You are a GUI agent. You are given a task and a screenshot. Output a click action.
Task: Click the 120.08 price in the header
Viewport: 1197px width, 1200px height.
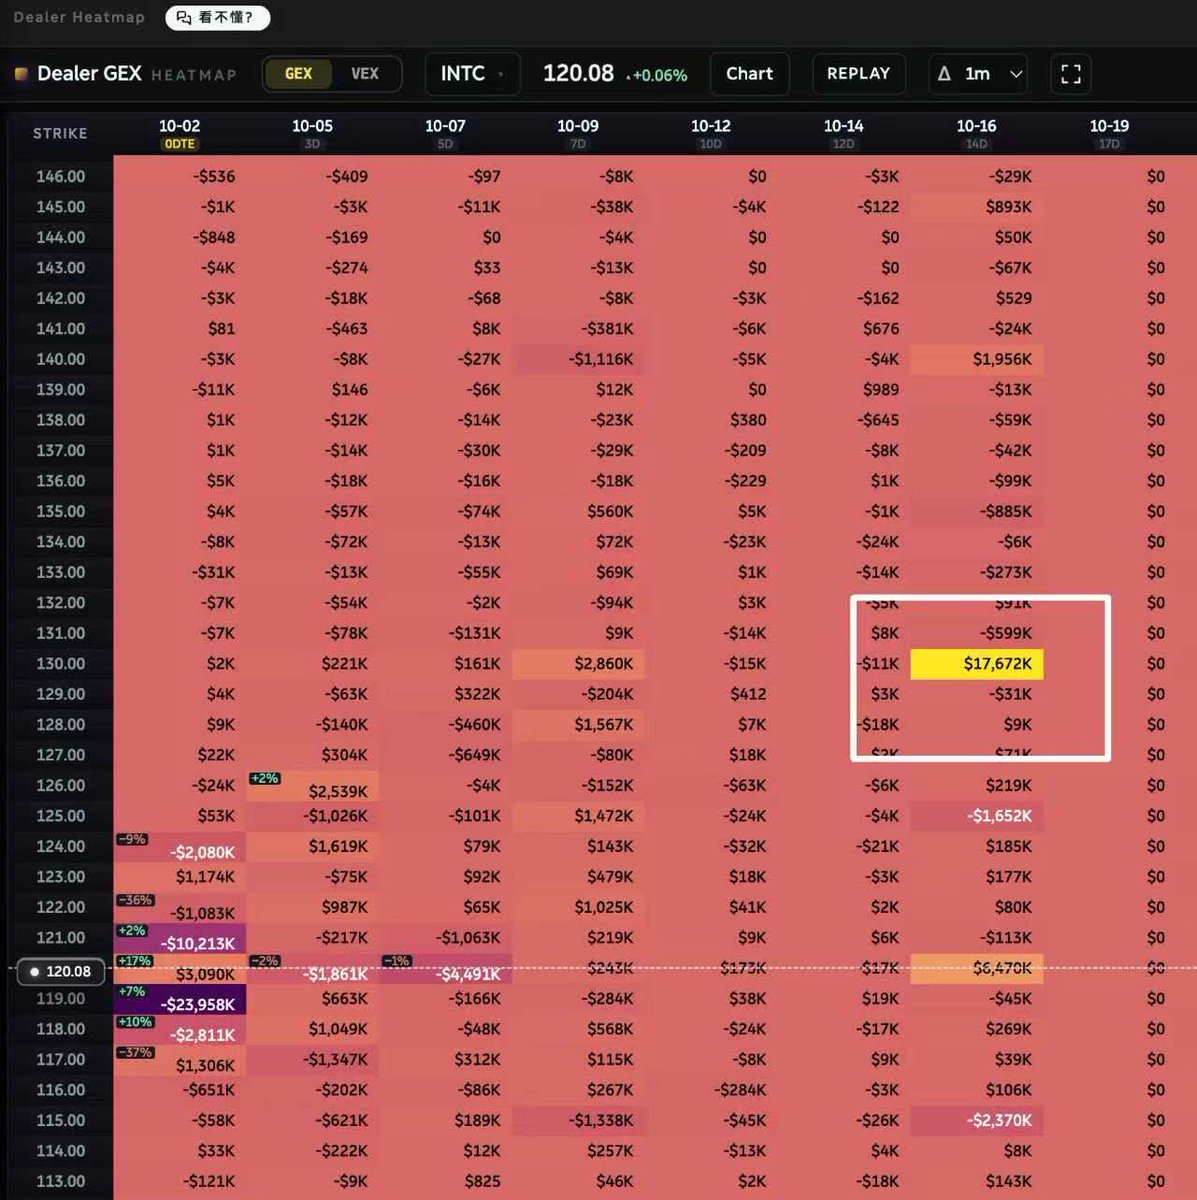point(578,74)
